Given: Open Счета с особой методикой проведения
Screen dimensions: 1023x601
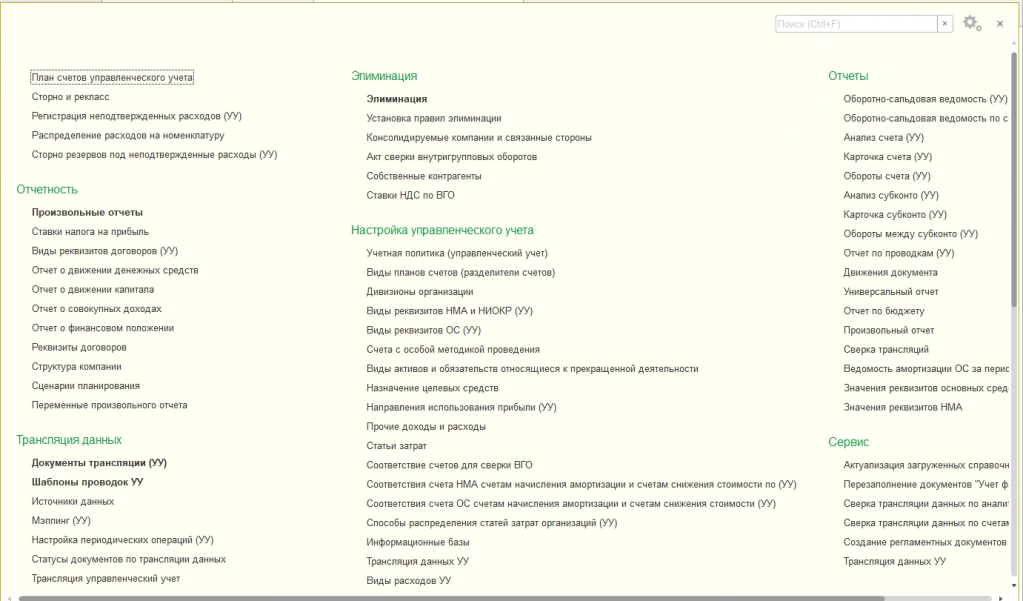Looking at the screenshot, I should click(x=453, y=349).
